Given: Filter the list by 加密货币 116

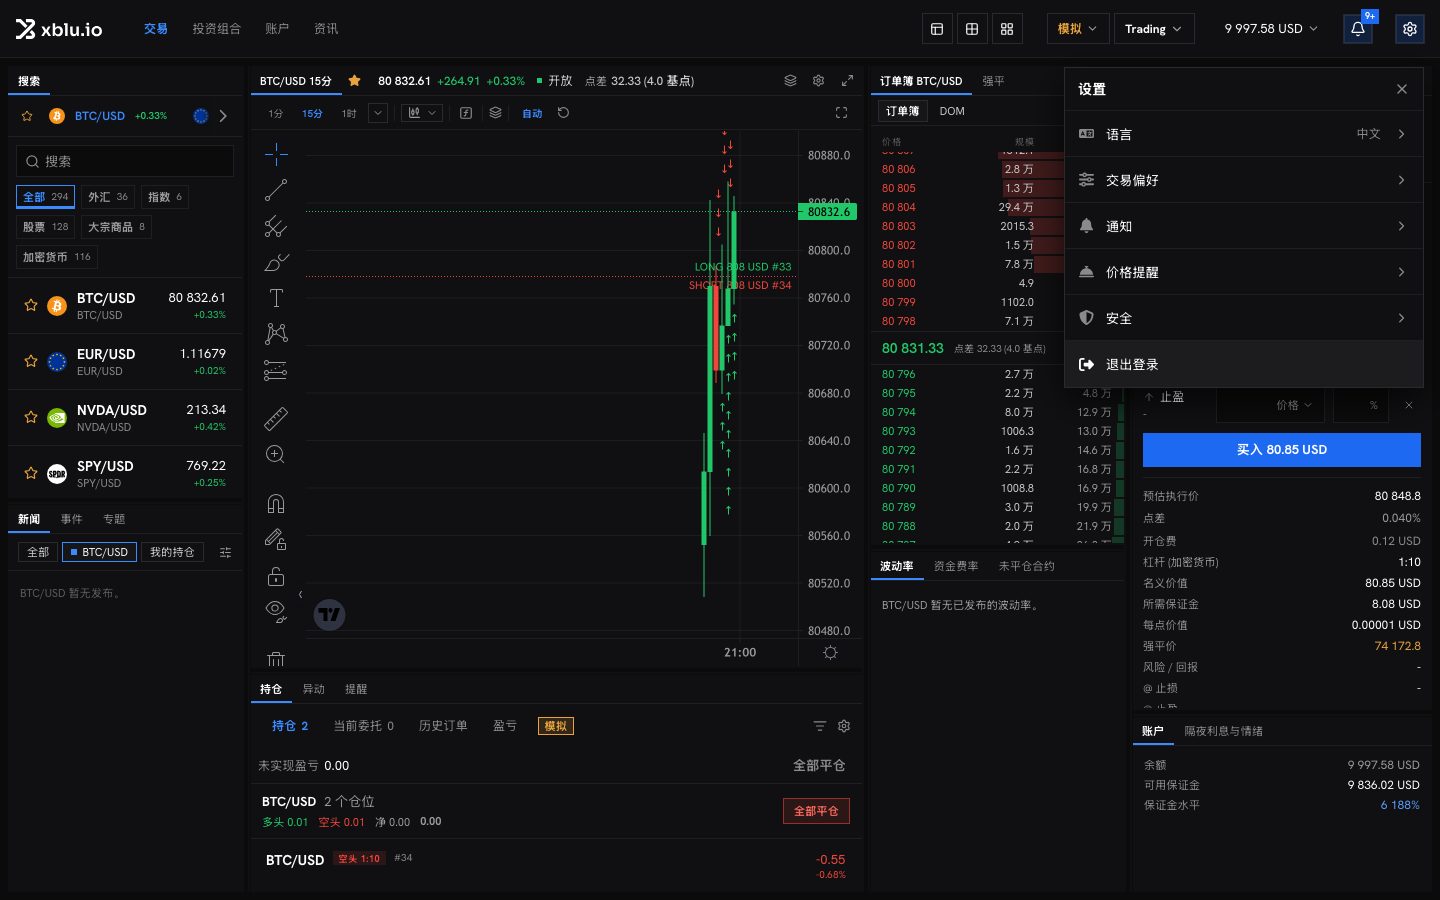Looking at the screenshot, I should pyautogui.click(x=57, y=257).
